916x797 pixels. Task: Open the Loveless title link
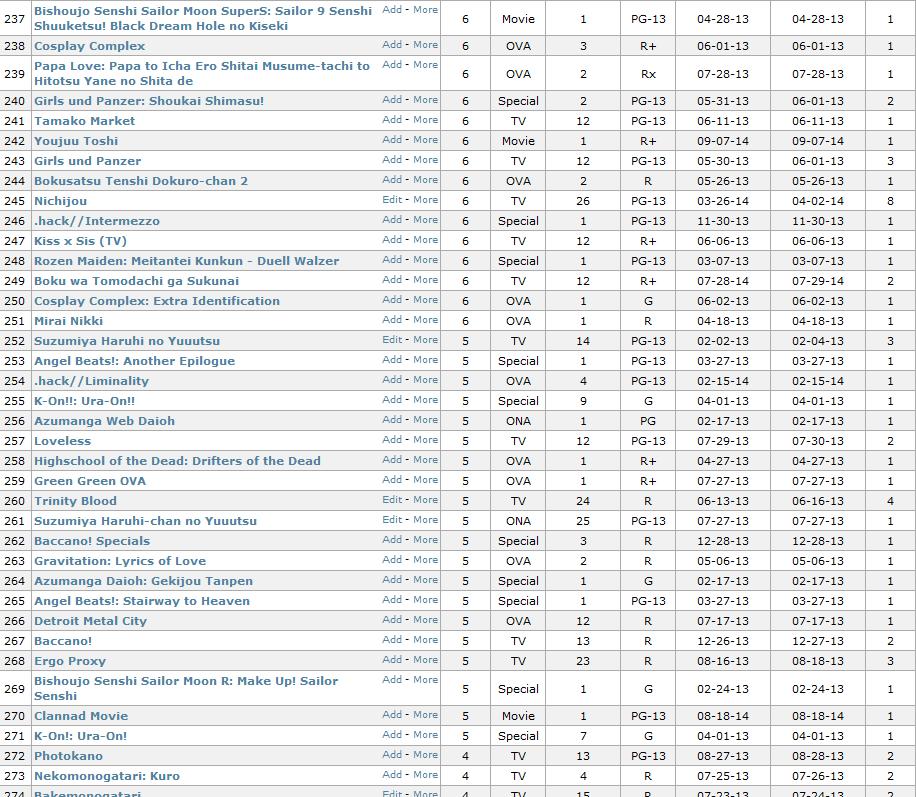[x=63, y=441]
